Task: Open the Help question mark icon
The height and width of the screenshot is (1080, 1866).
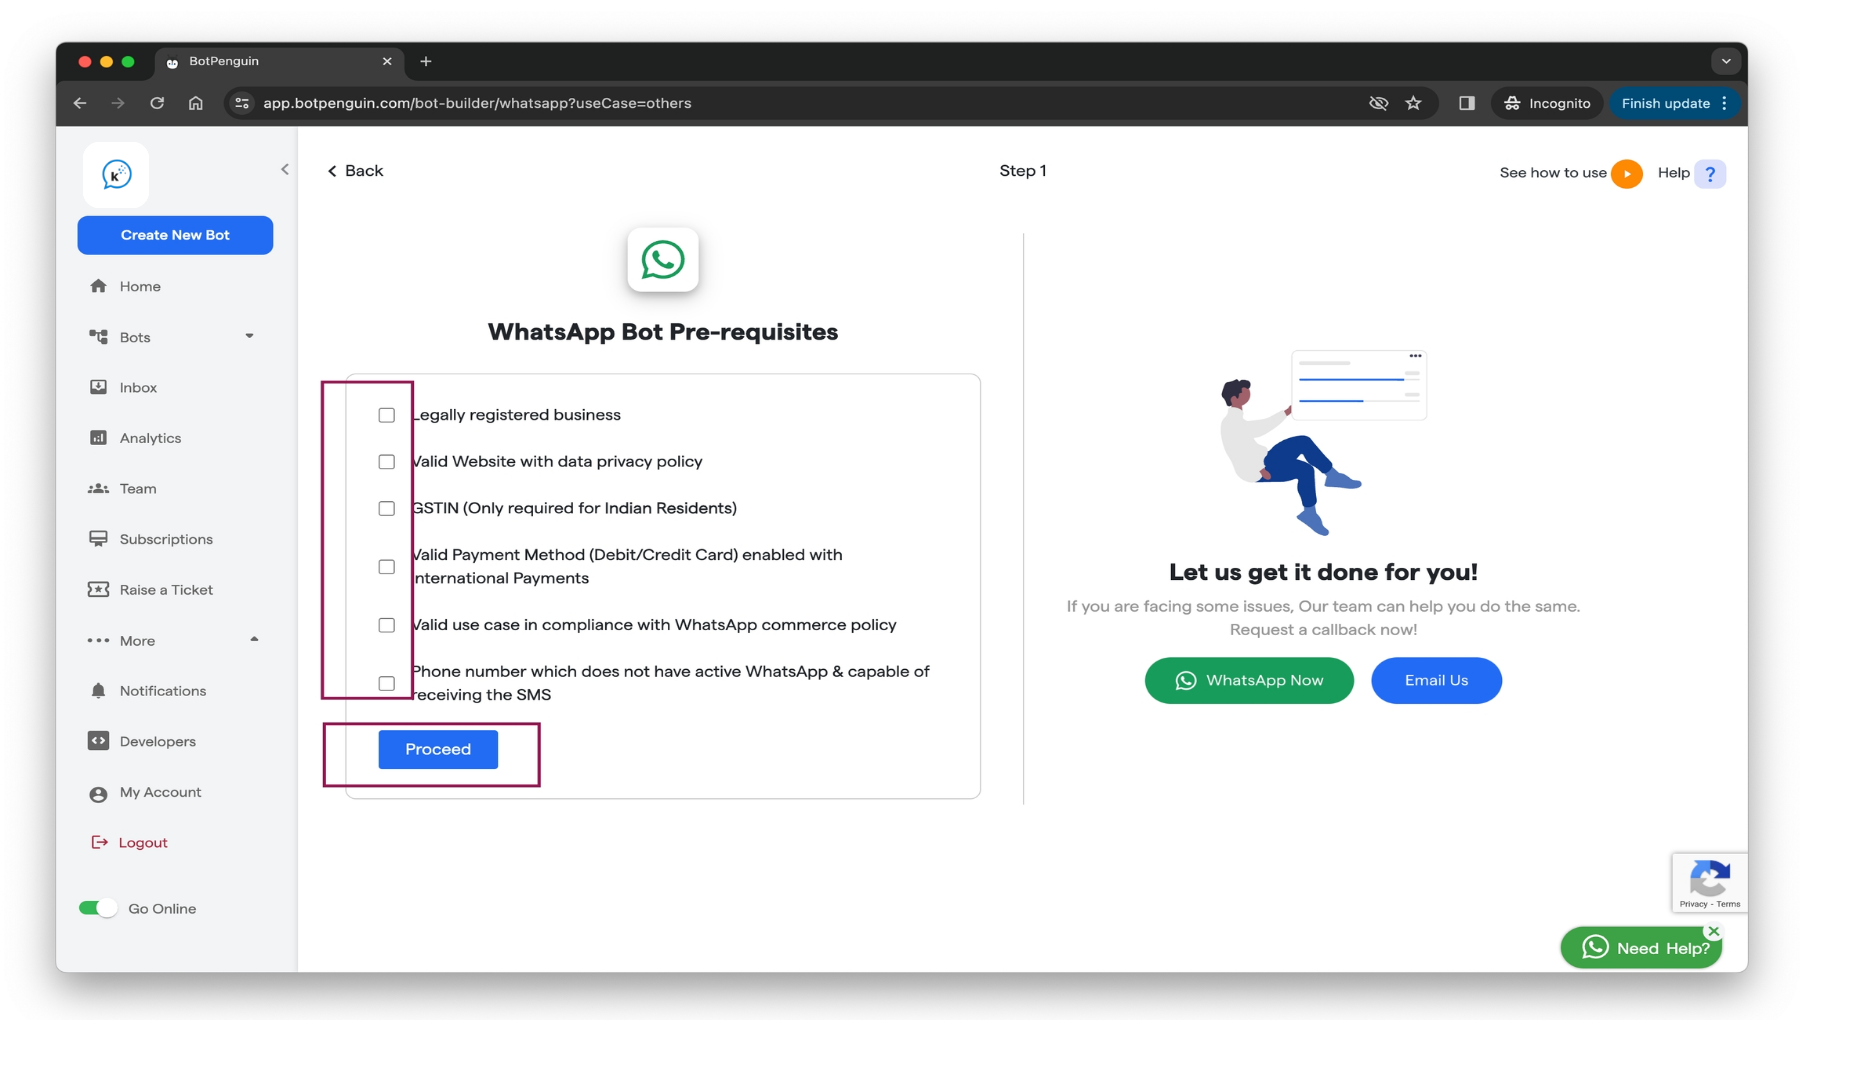Action: 1710,174
